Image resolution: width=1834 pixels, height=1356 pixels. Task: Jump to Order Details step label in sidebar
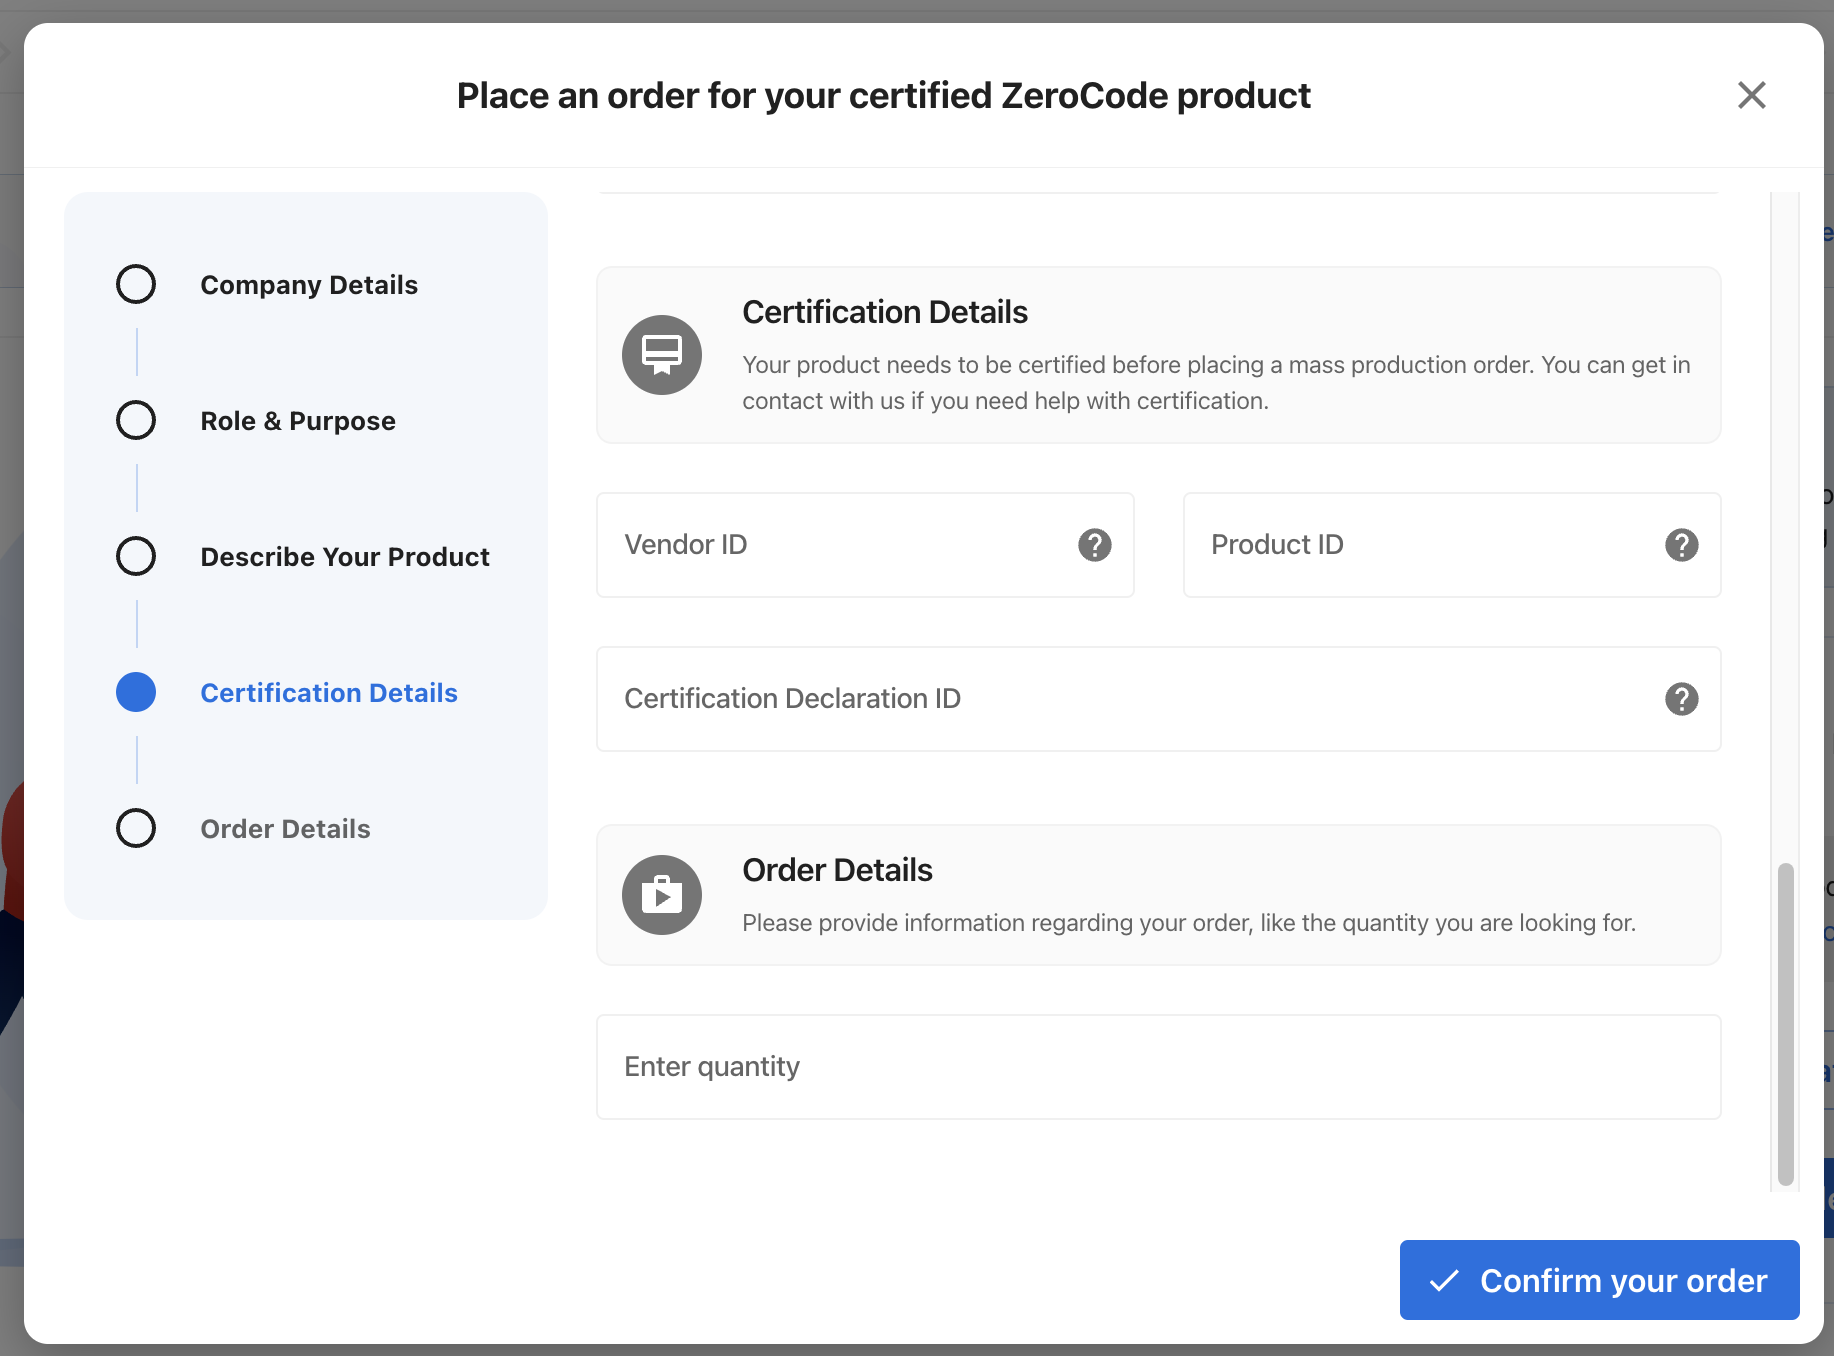(x=285, y=829)
